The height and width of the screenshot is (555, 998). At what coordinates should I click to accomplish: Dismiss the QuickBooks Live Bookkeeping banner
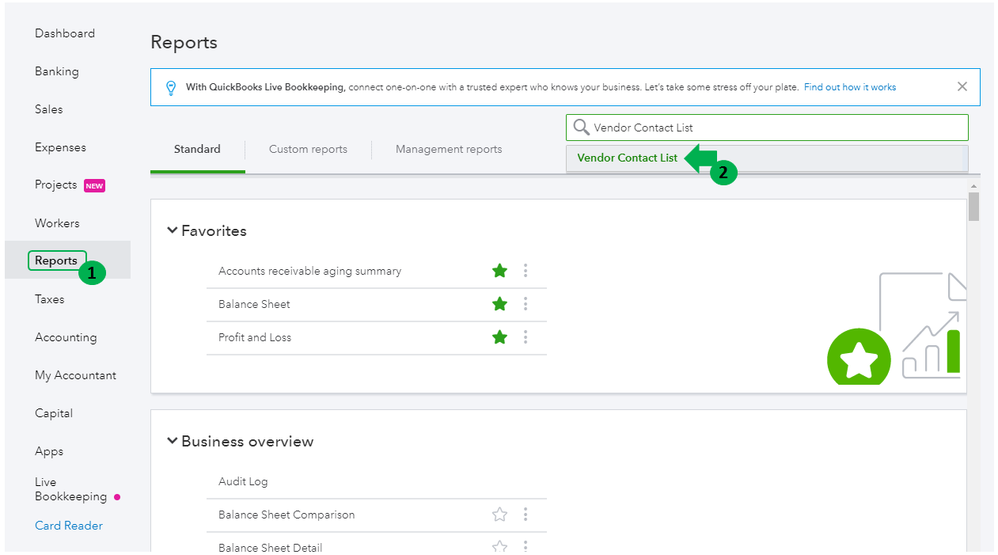(962, 87)
